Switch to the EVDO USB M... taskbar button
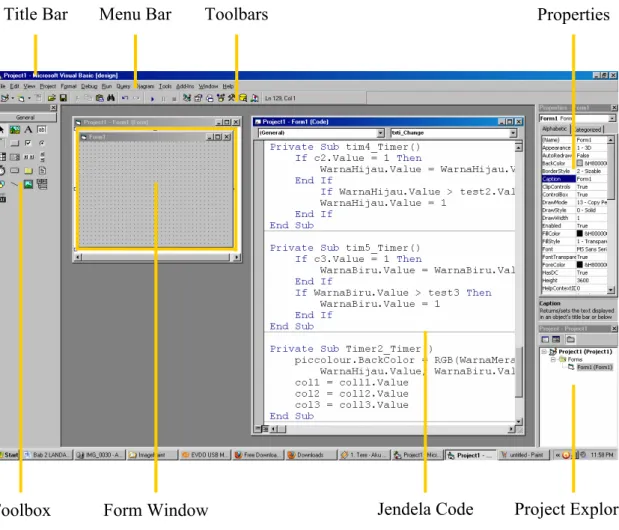The height and width of the screenshot is (530, 619). click(x=205, y=455)
